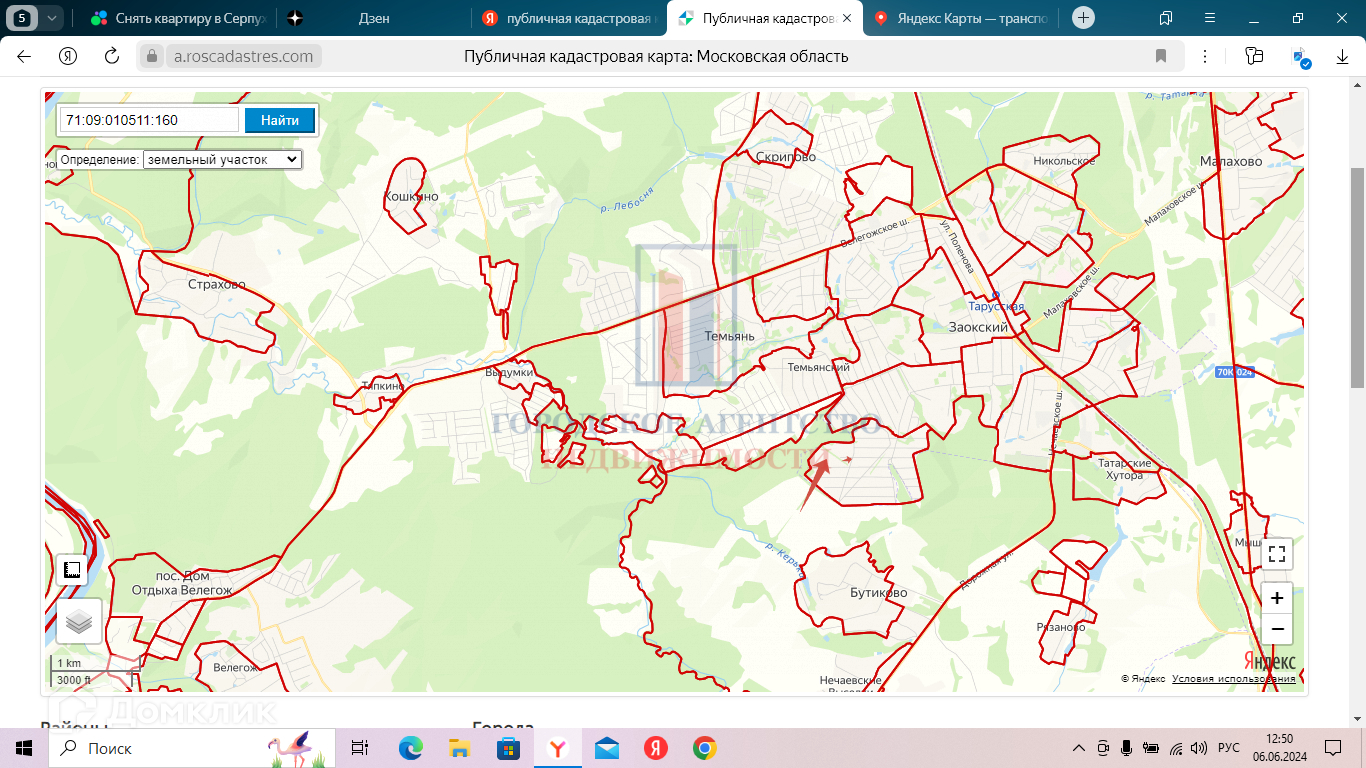
Task: Click the a.roscadastres.com address field
Action: tap(244, 57)
